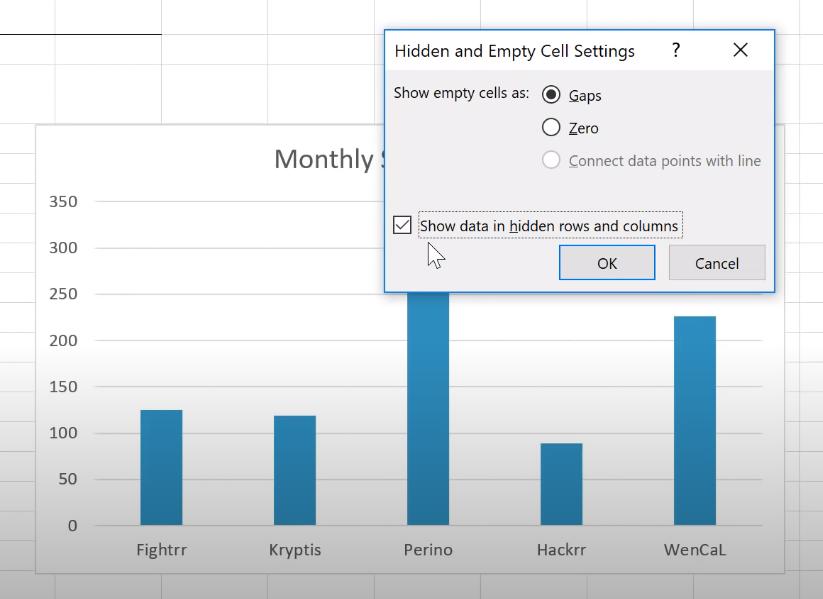Select the Zero radio option
The width and height of the screenshot is (823, 599).
click(551, 127)
